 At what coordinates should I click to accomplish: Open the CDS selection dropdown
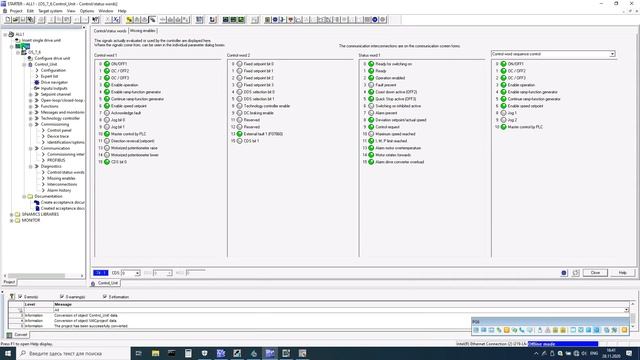(137, 273)
